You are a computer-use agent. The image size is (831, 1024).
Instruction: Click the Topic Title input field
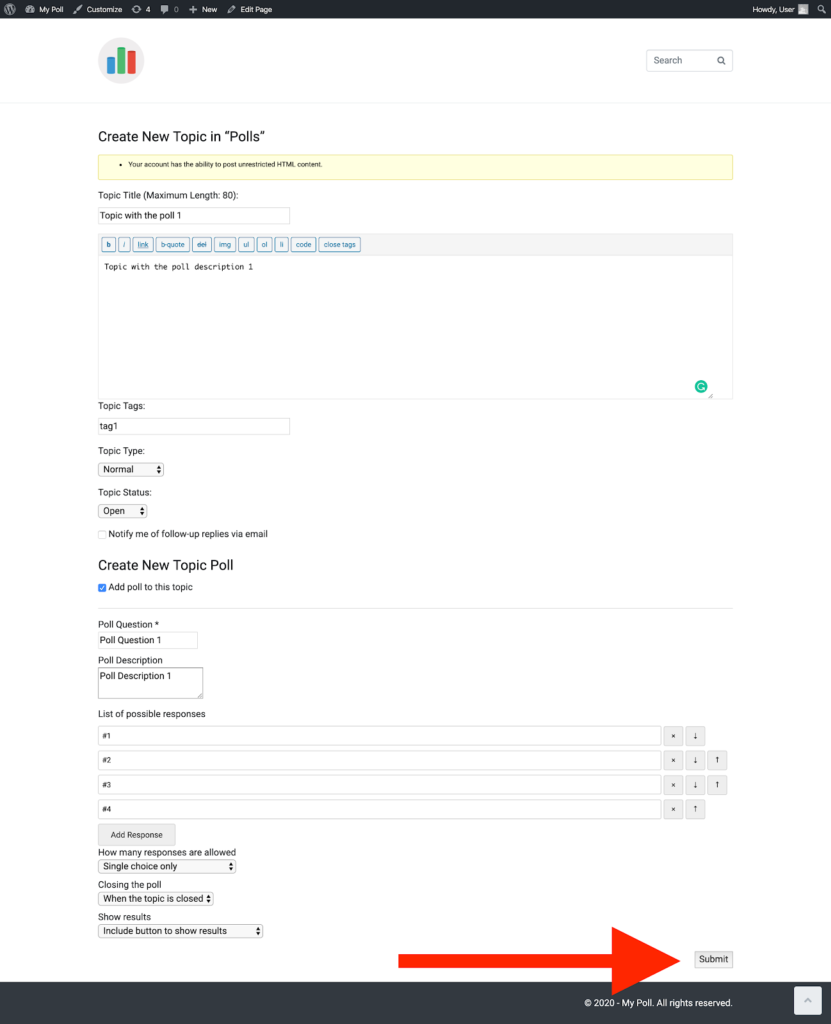[193, 215]
